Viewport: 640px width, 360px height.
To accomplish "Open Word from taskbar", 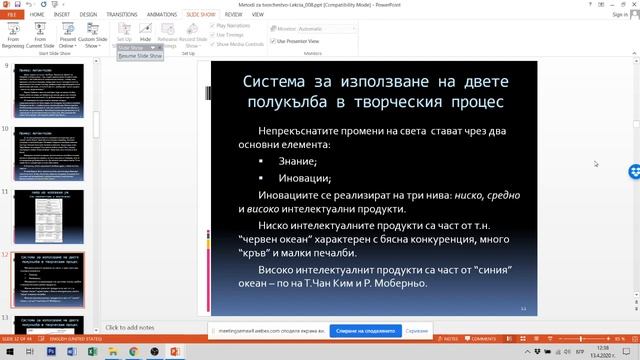I will pos(72,351).
